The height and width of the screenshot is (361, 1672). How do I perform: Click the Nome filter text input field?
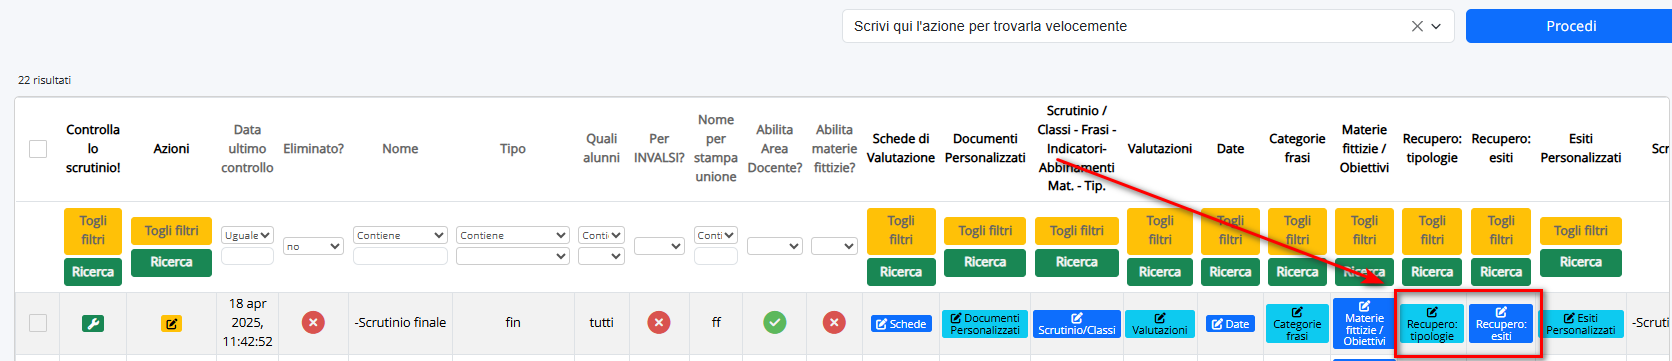click(x=400, y=256)
